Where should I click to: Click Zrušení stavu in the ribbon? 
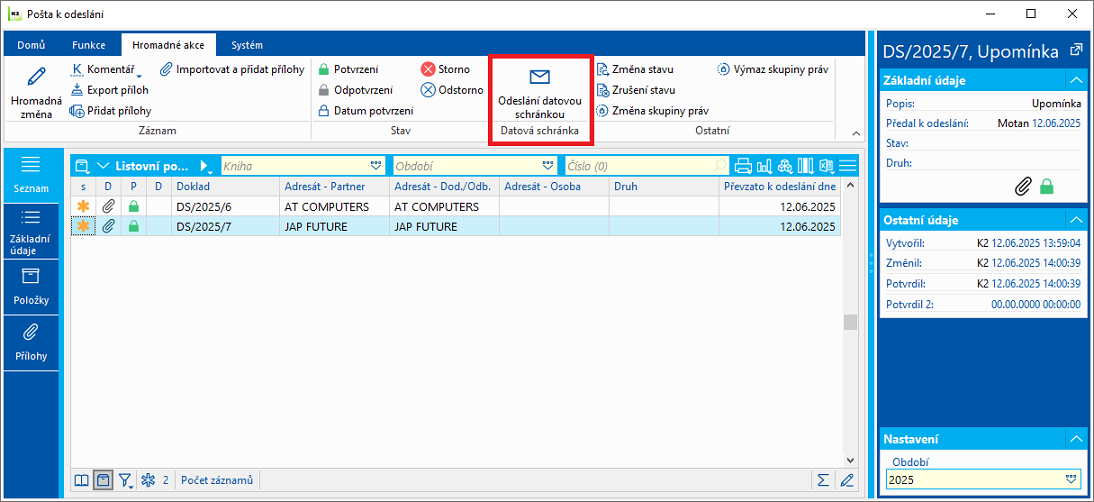pos(636,90)
